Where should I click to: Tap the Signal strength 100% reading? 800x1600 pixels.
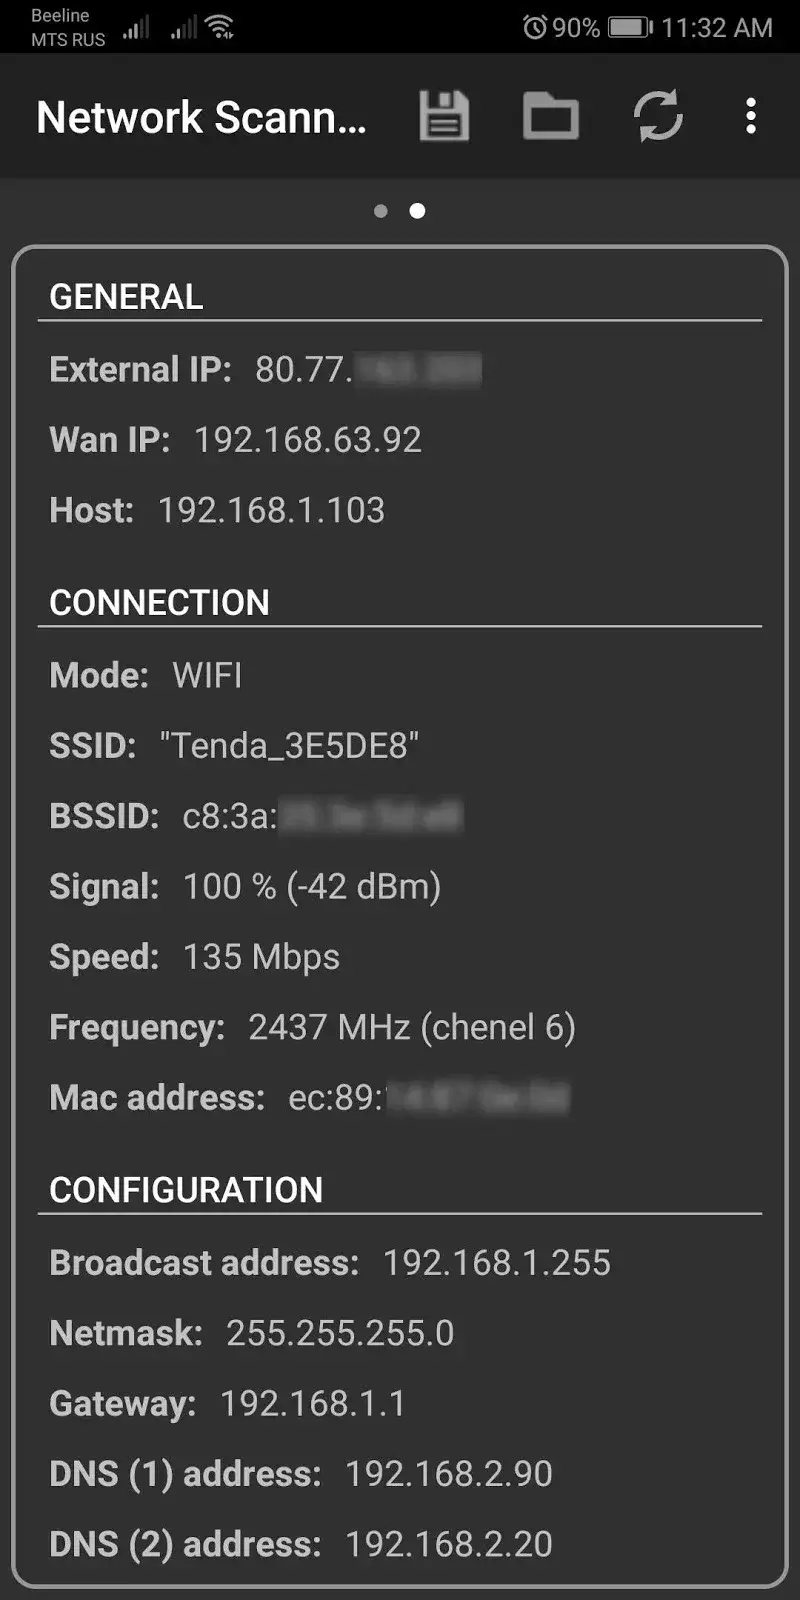[x=310, y=886]
